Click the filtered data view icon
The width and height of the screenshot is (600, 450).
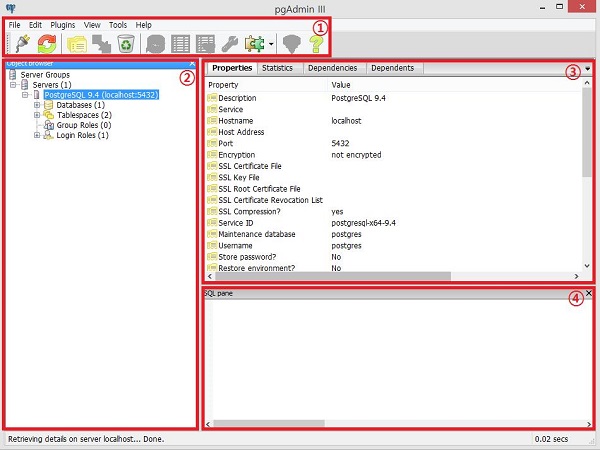pyautogui.click(x=205, y=44)
